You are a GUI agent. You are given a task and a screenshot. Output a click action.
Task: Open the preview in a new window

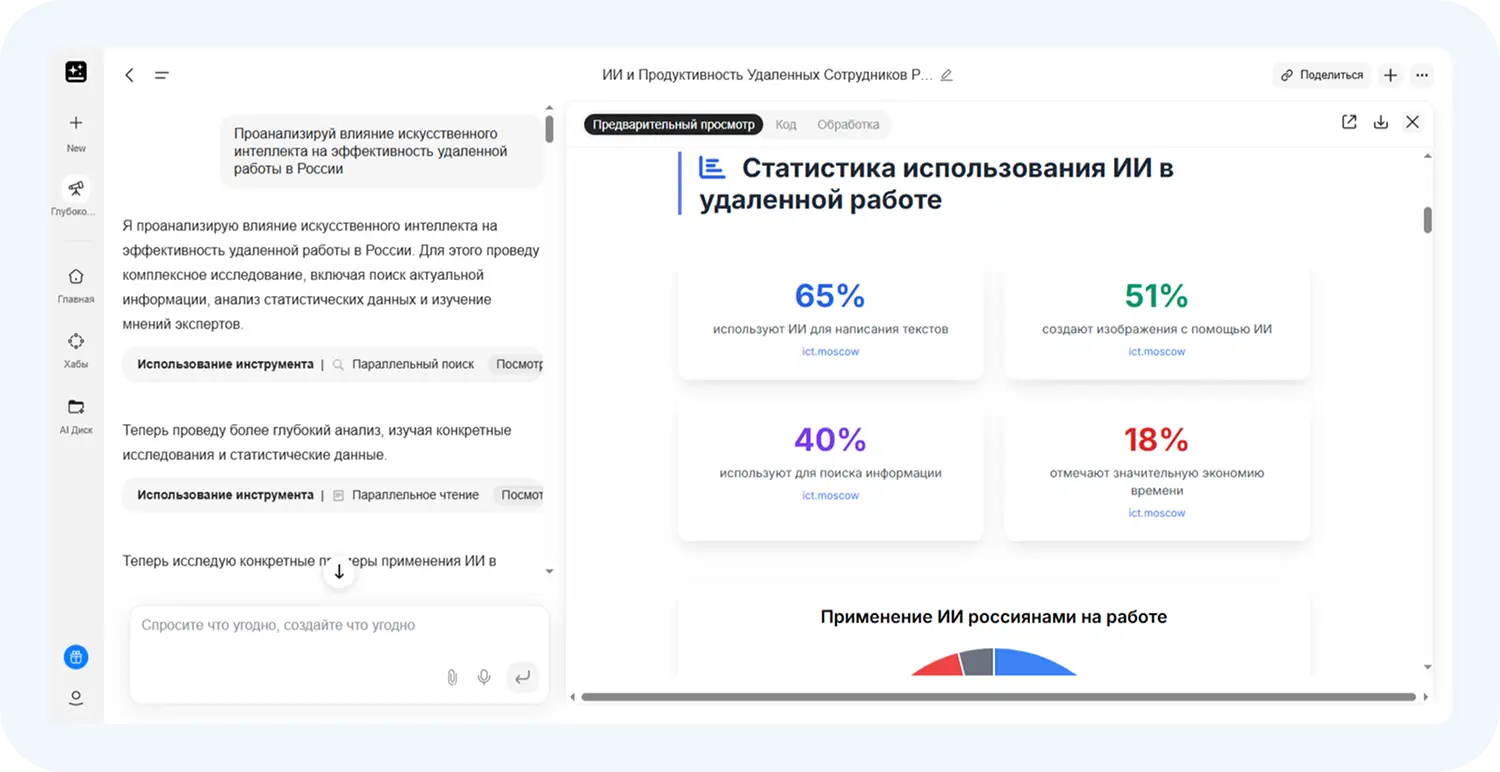coord(1348,121)
